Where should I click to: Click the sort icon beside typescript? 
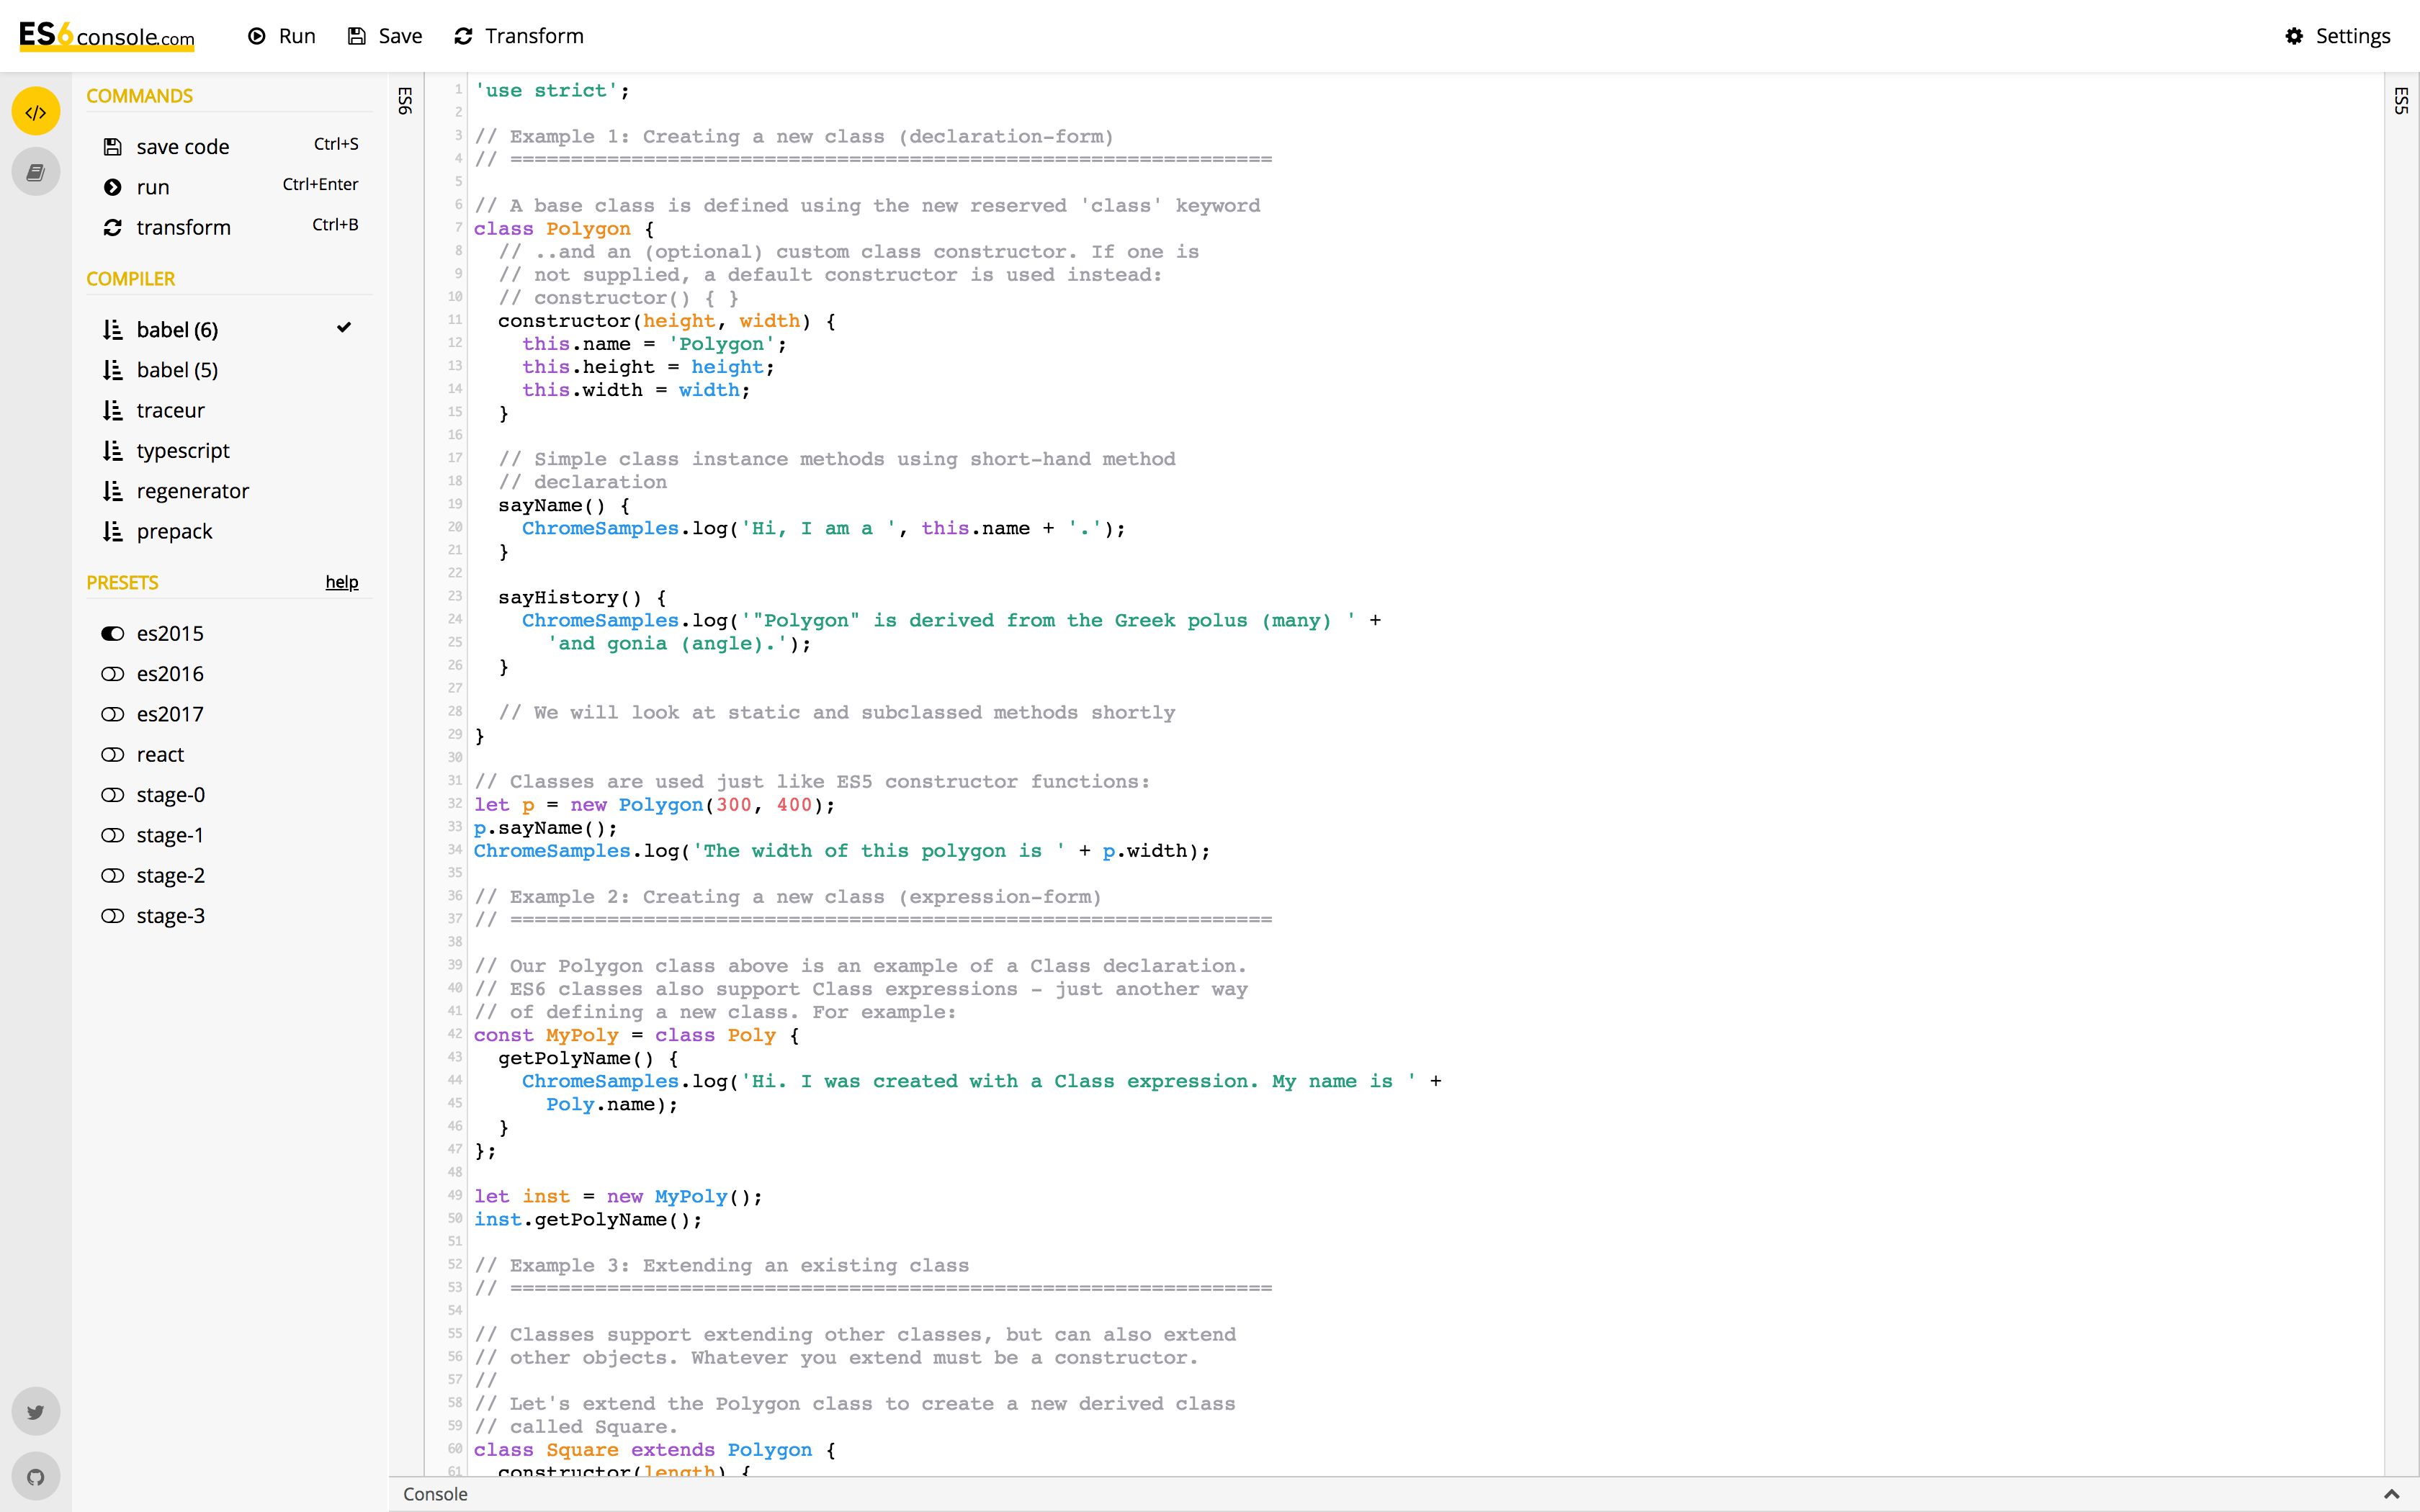[x=112, y=450]
